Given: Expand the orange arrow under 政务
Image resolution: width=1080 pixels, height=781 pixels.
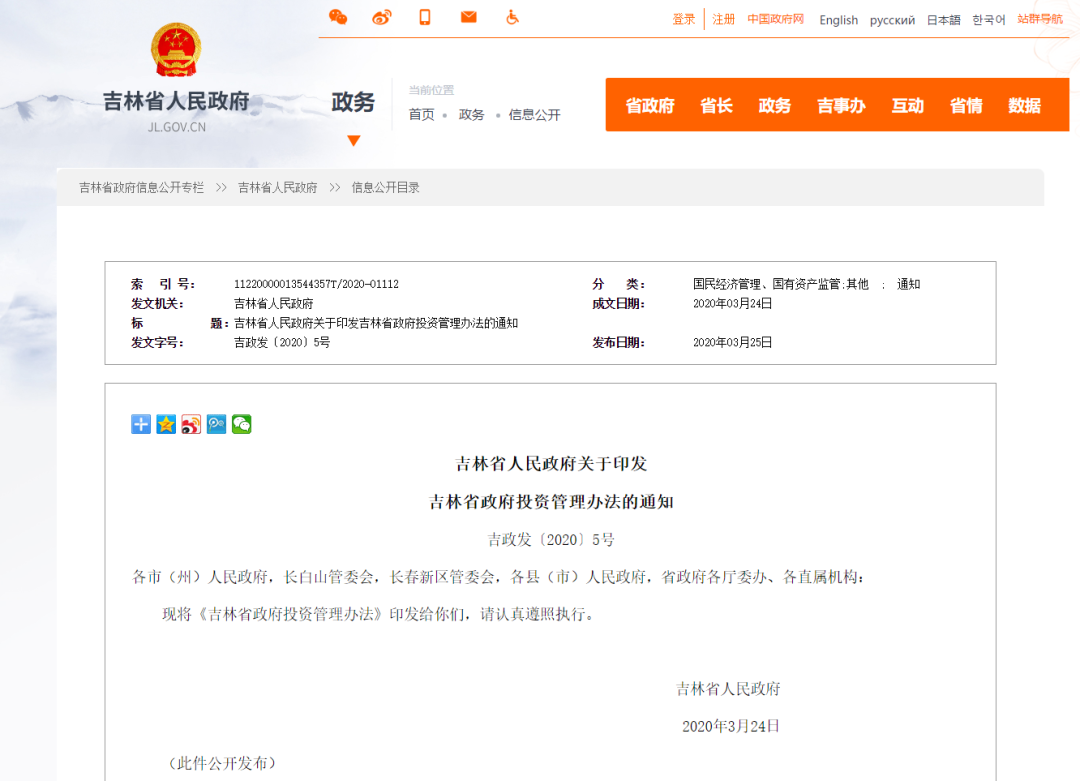Looking at the screenshot, I should pos(353,141).
